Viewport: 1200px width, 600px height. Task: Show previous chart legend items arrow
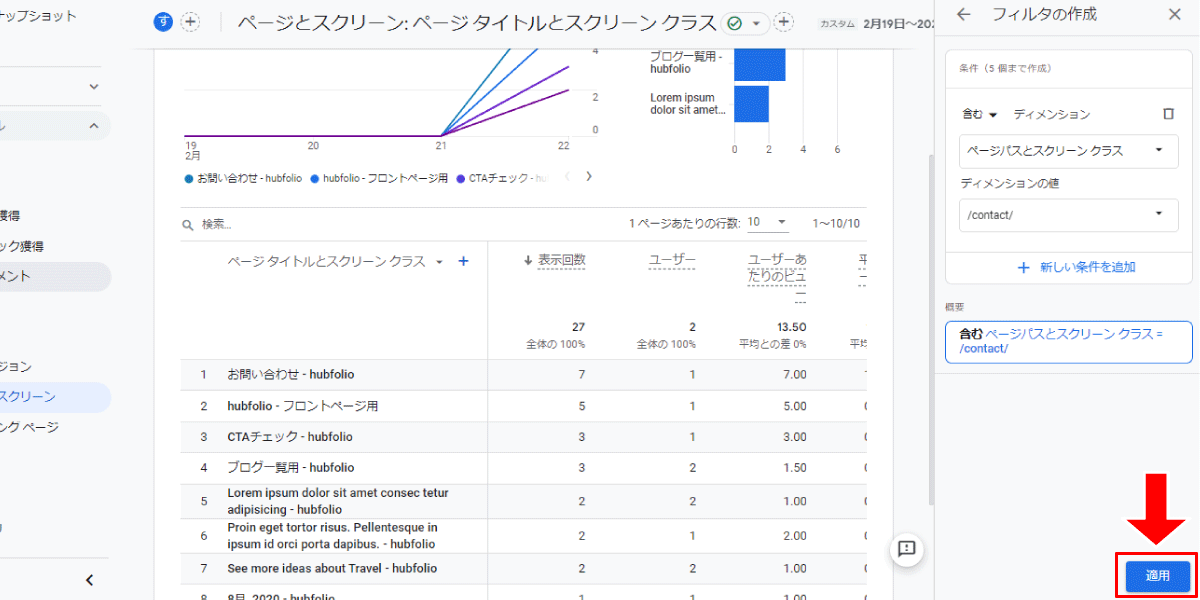[x=569, y=177]
